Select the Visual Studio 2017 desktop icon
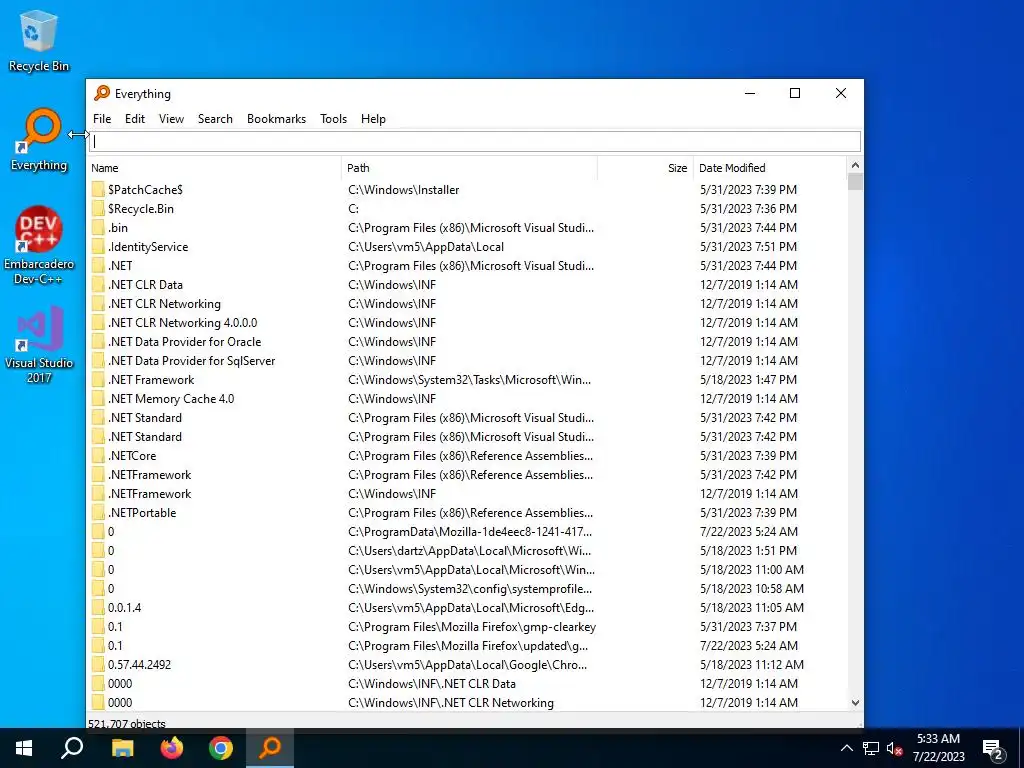The width and height of the screenshot is (1024, 768). click(x=39, y=344)
